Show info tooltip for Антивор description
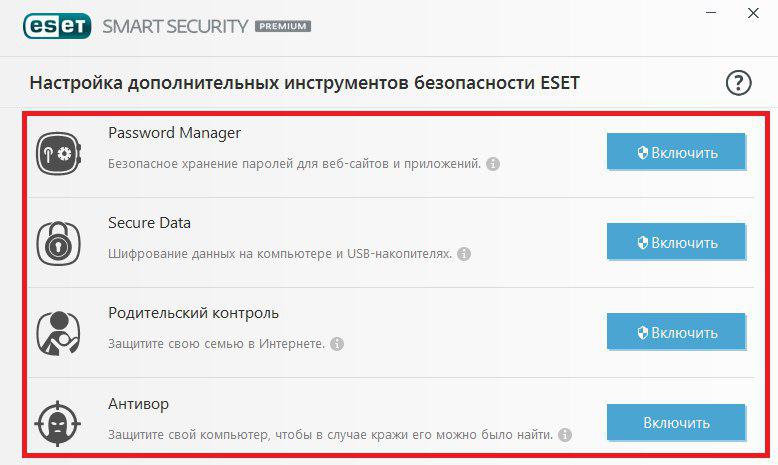This screenshot has width=778, height=465. coord(565,435)
